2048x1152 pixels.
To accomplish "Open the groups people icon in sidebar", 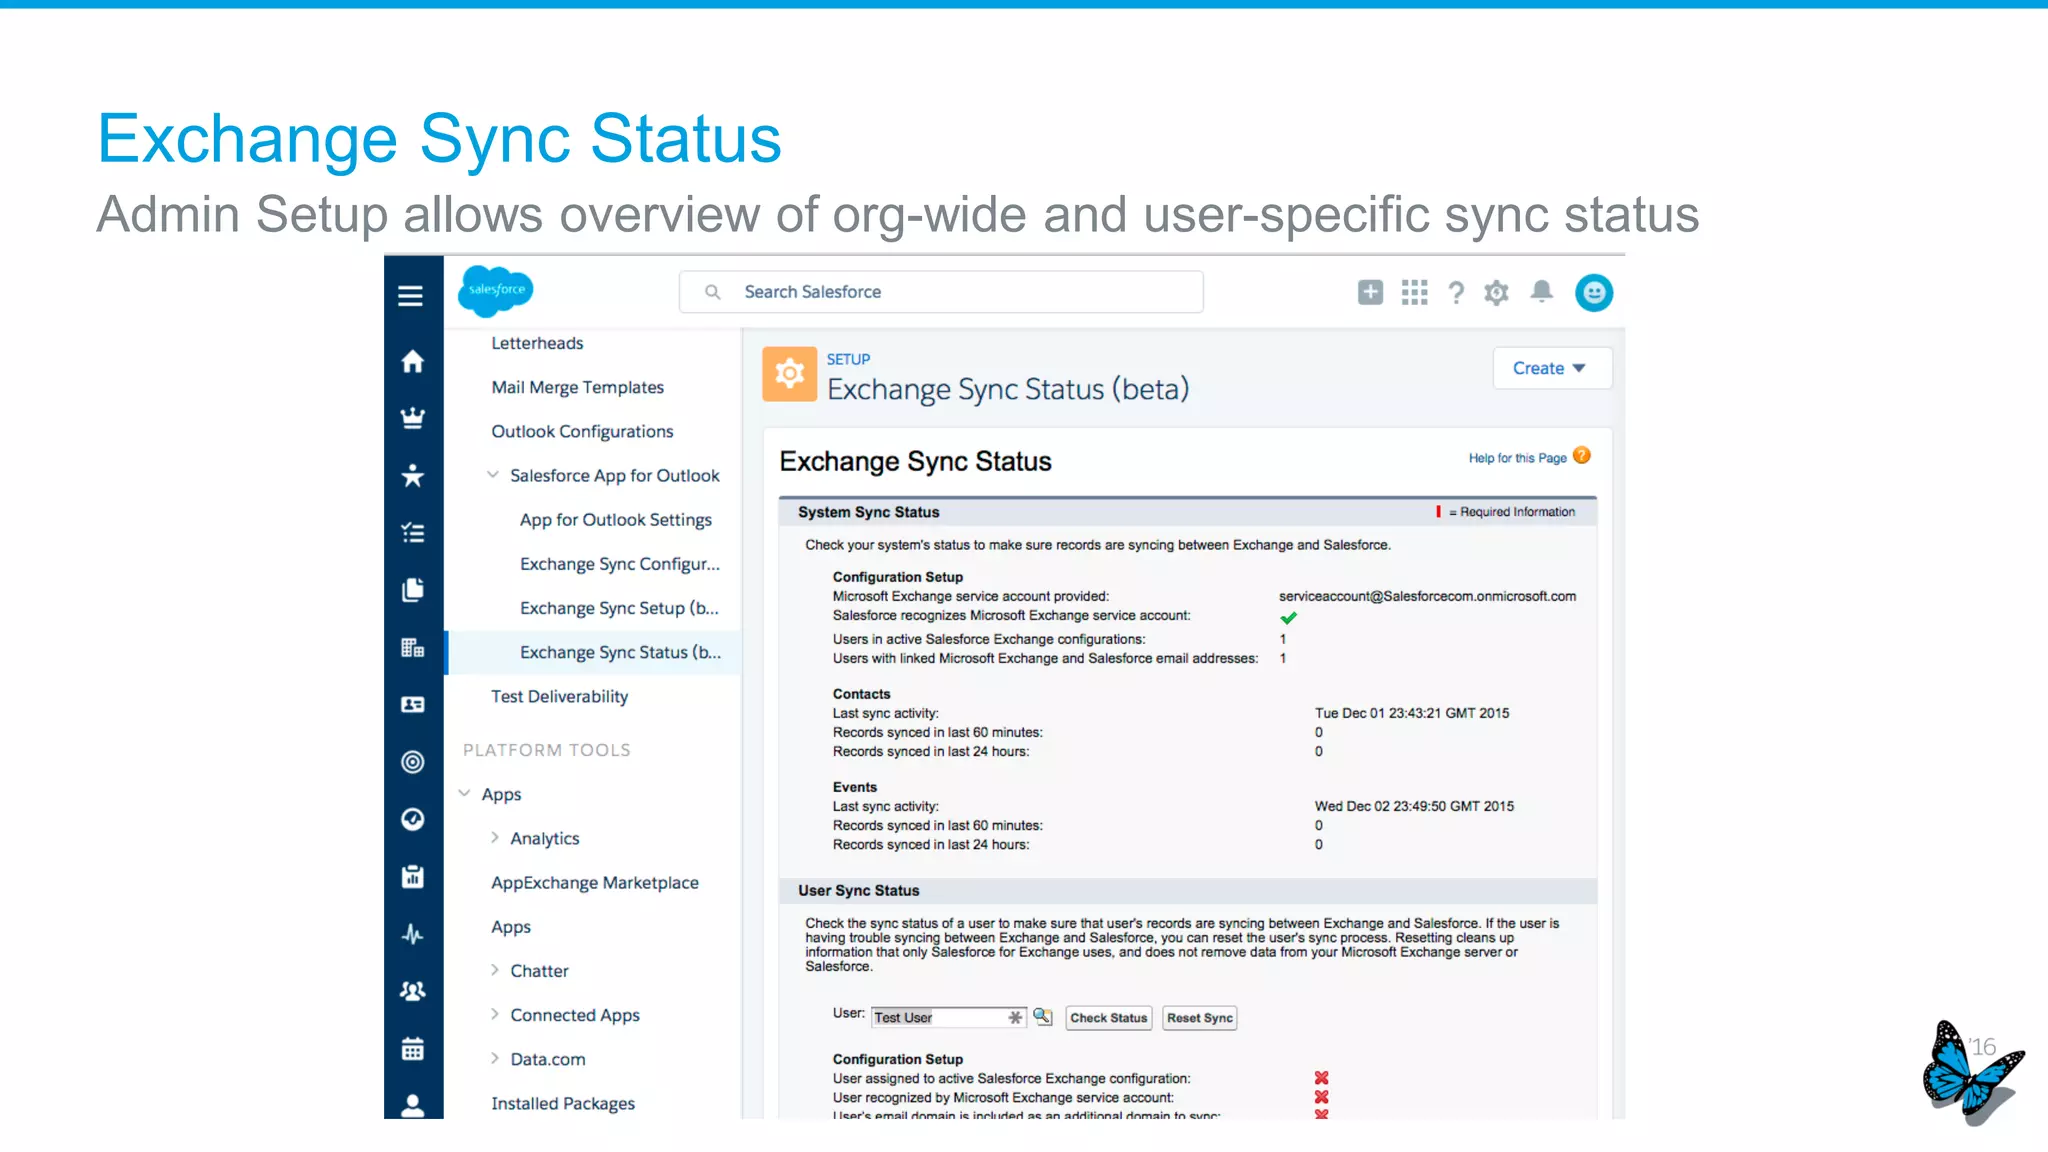I will point(412,991).
